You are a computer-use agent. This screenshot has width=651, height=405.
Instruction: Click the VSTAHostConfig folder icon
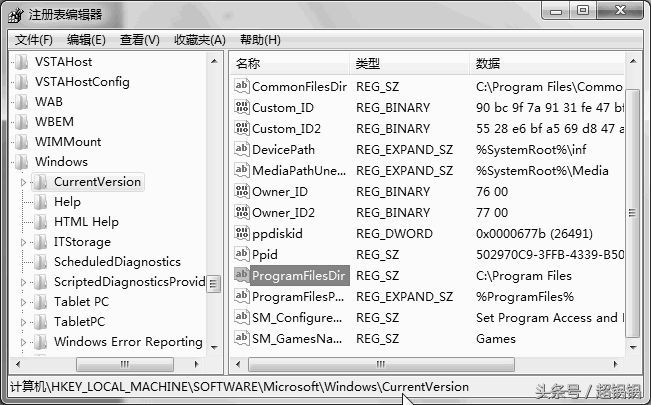coord(22,82)
